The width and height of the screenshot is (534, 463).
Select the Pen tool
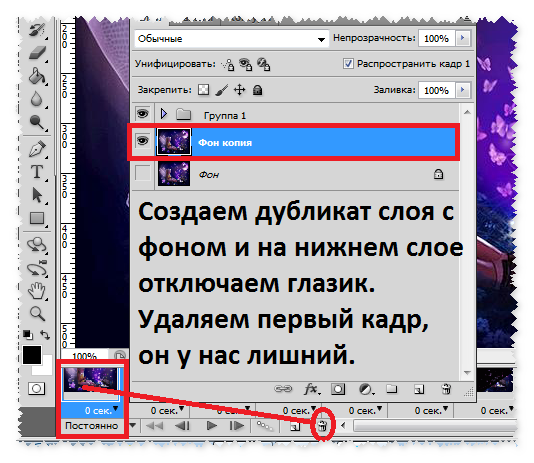pos(37,149)
